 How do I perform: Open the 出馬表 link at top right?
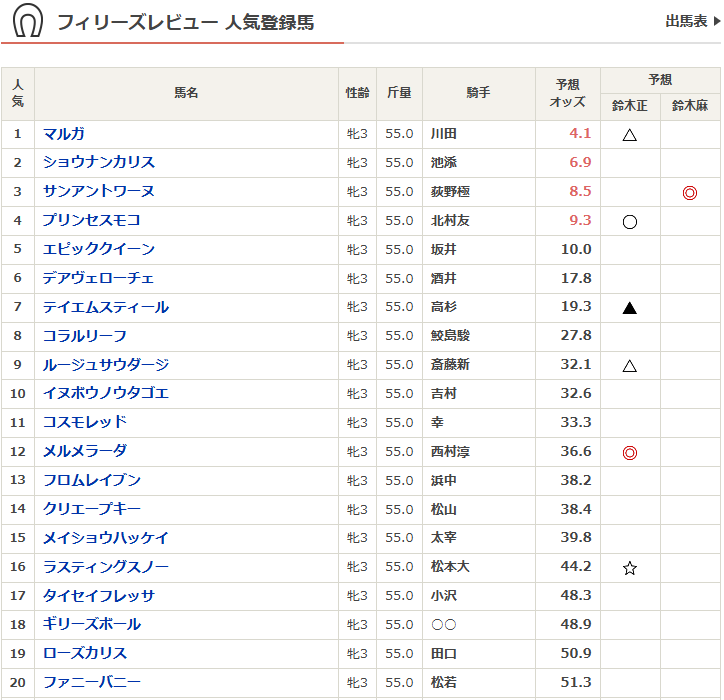point(692,21)
